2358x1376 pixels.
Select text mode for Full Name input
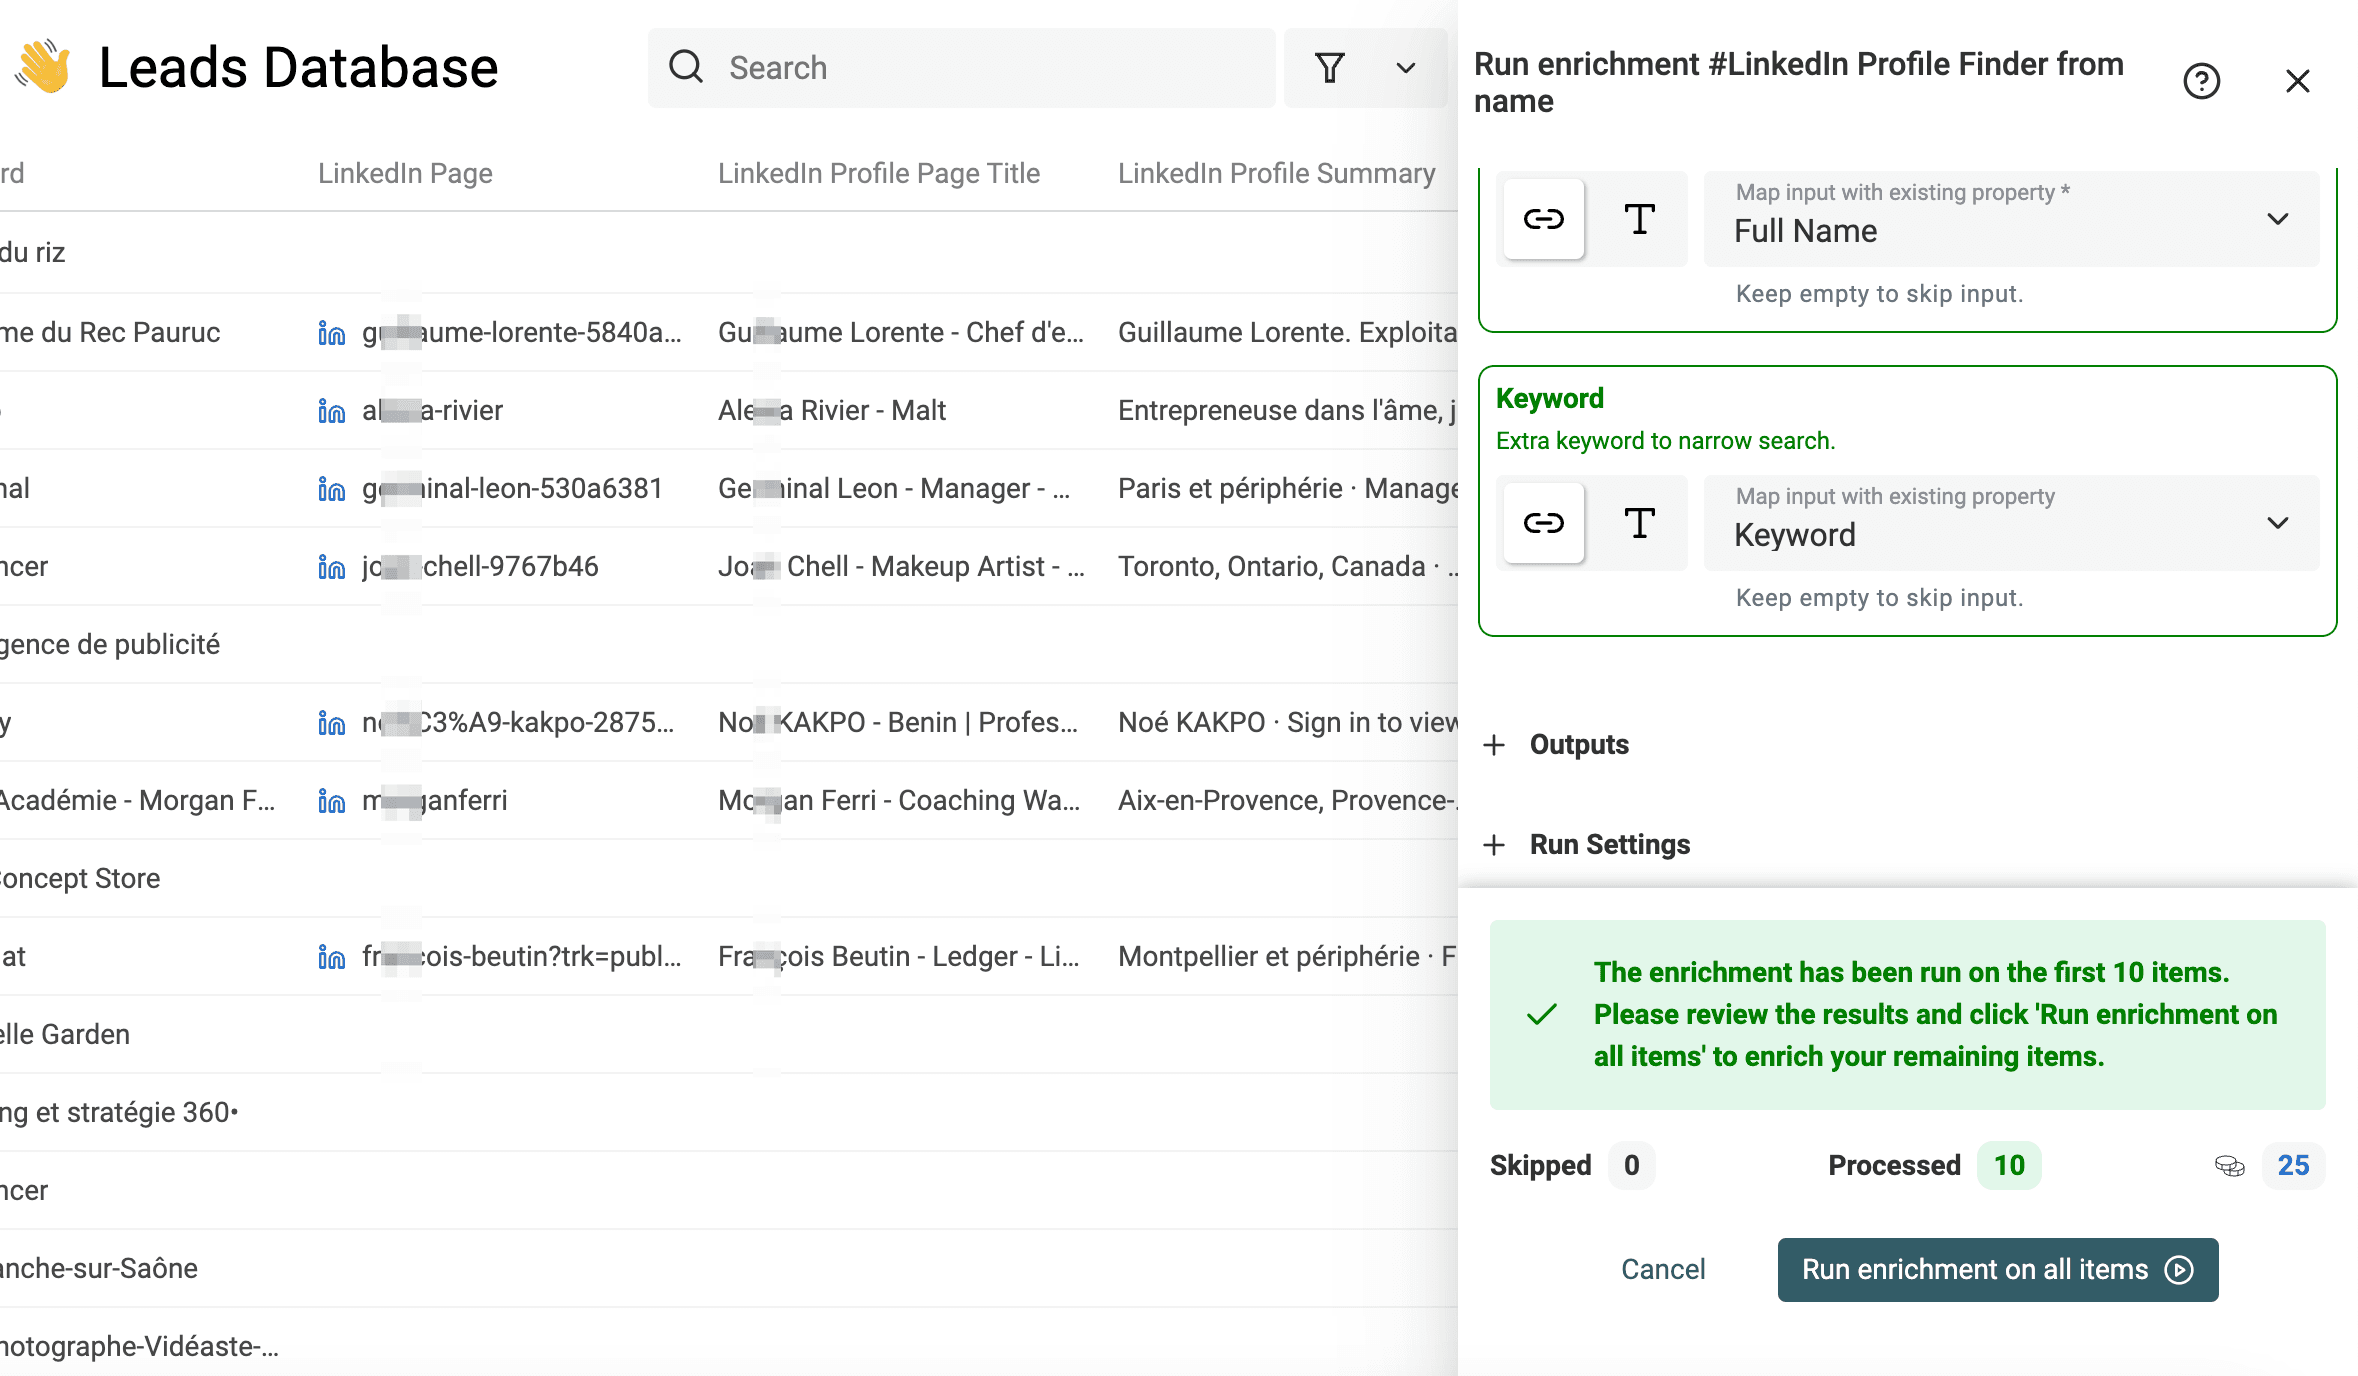pos(1639,219)
